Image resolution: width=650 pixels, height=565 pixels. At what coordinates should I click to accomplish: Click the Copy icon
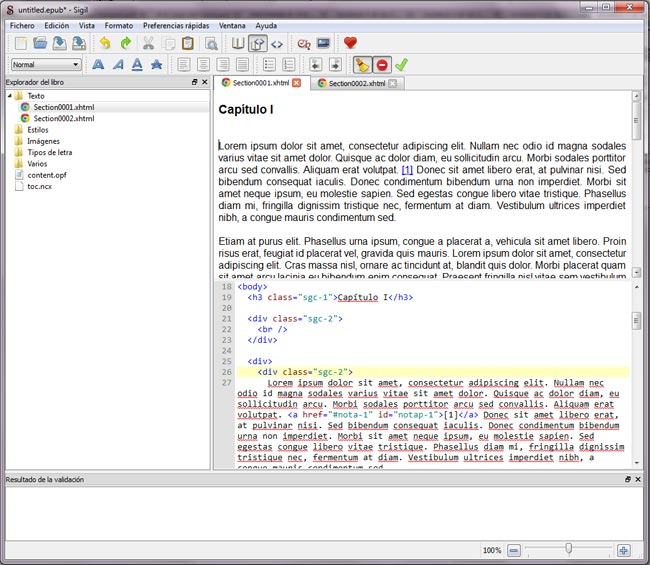(x=168, y=43)
